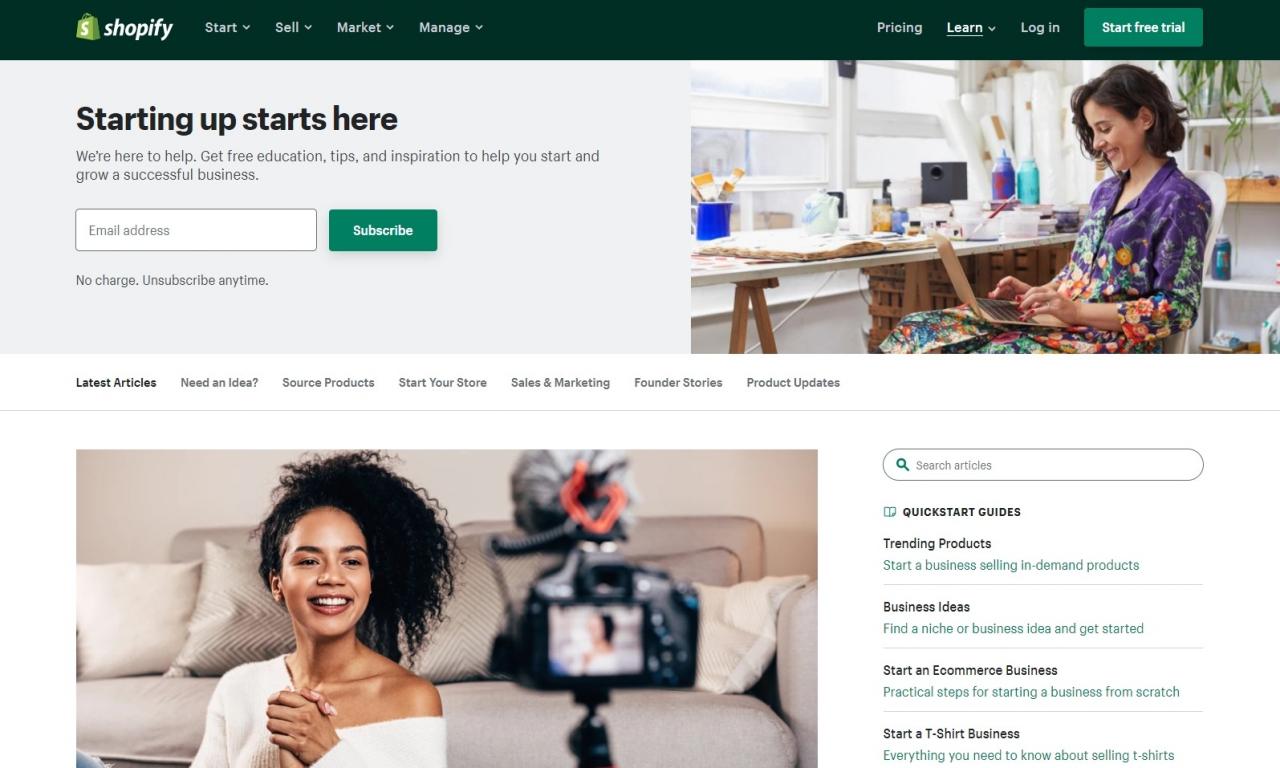Open the Manage dropdown menu
This screenshot has height=768, width=1280.
(451, 27)
